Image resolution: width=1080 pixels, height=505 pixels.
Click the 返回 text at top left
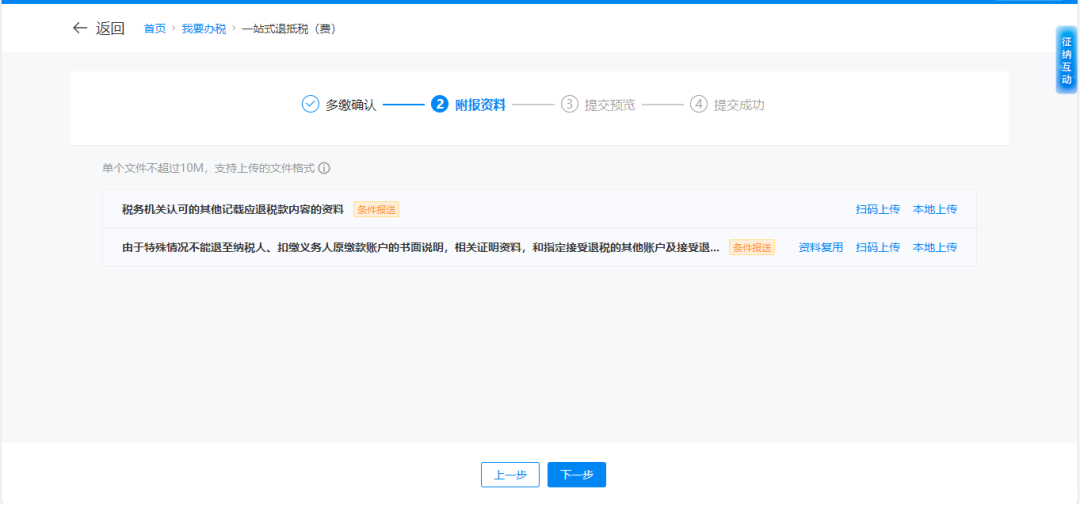(110, 28)
